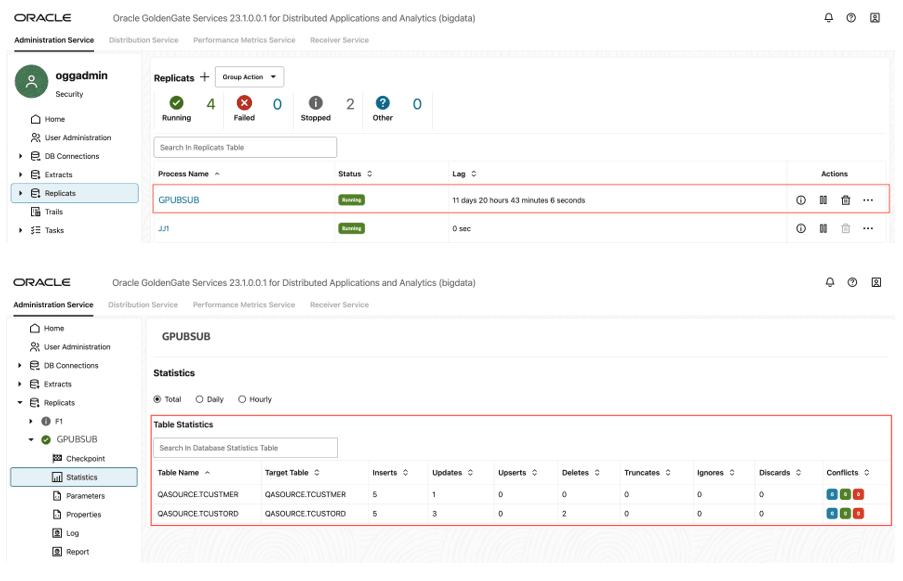Select the Total statistics radio button
Image resolution: width=903 pixels, height=581 pixels.
(157, 399)
